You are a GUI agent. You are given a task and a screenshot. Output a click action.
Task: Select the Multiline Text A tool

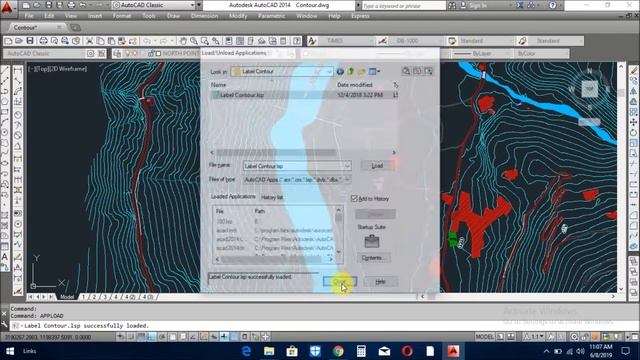pyautogui.click(x=5, y=257)
